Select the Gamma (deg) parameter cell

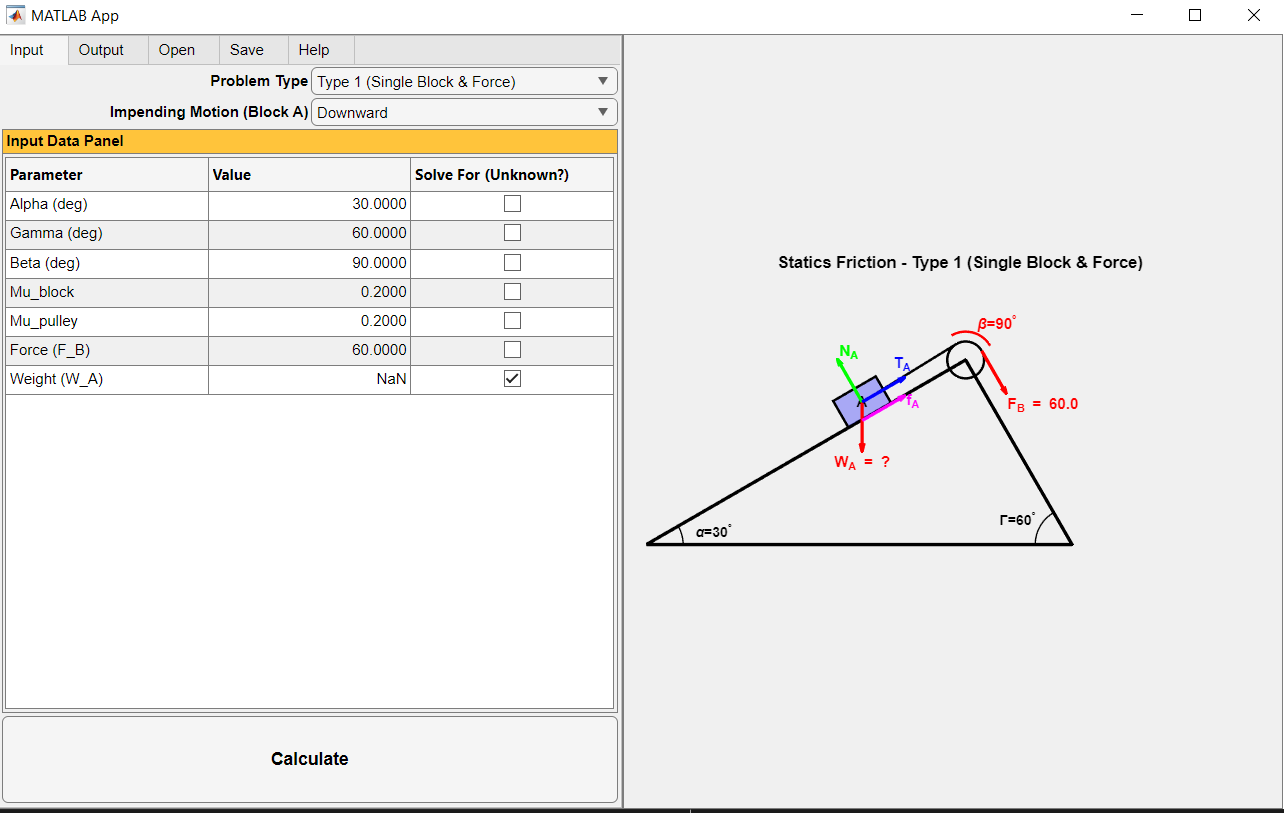click(x=107, y=233)
